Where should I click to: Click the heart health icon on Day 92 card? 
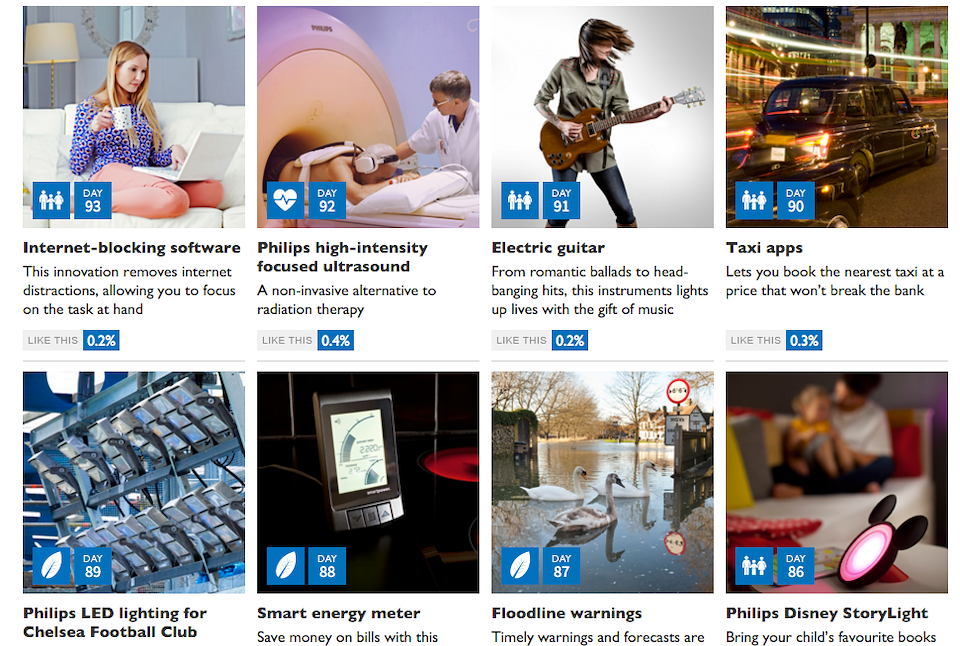point(285,200)
